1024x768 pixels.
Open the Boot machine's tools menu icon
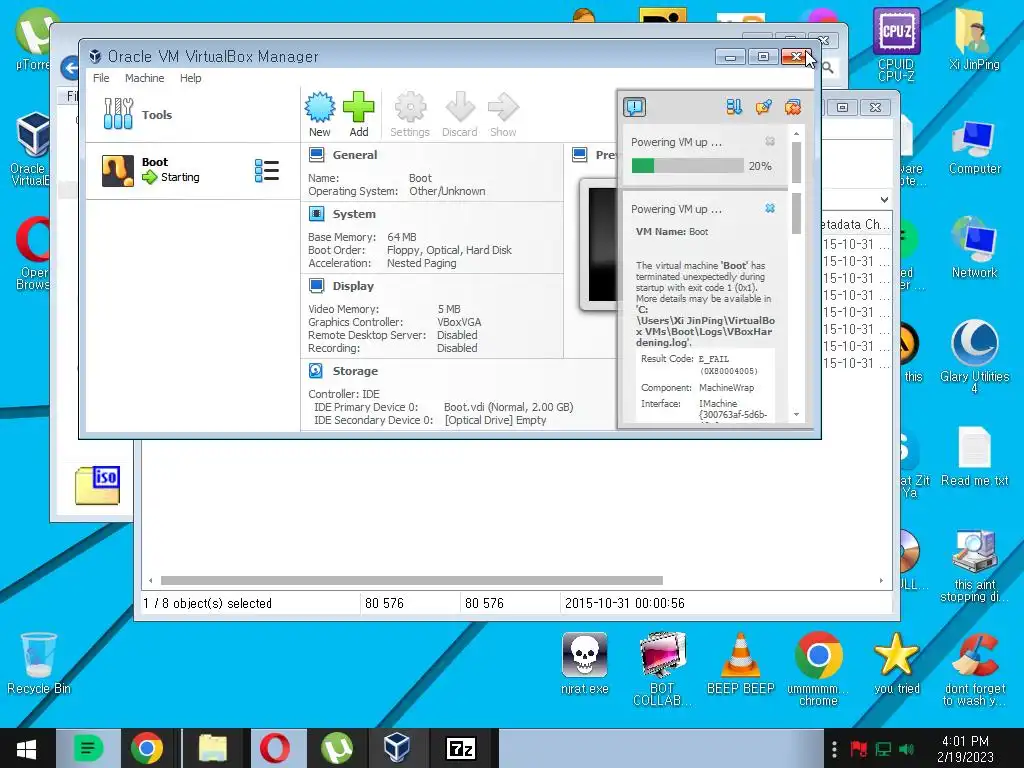click(x=266, y=170)
